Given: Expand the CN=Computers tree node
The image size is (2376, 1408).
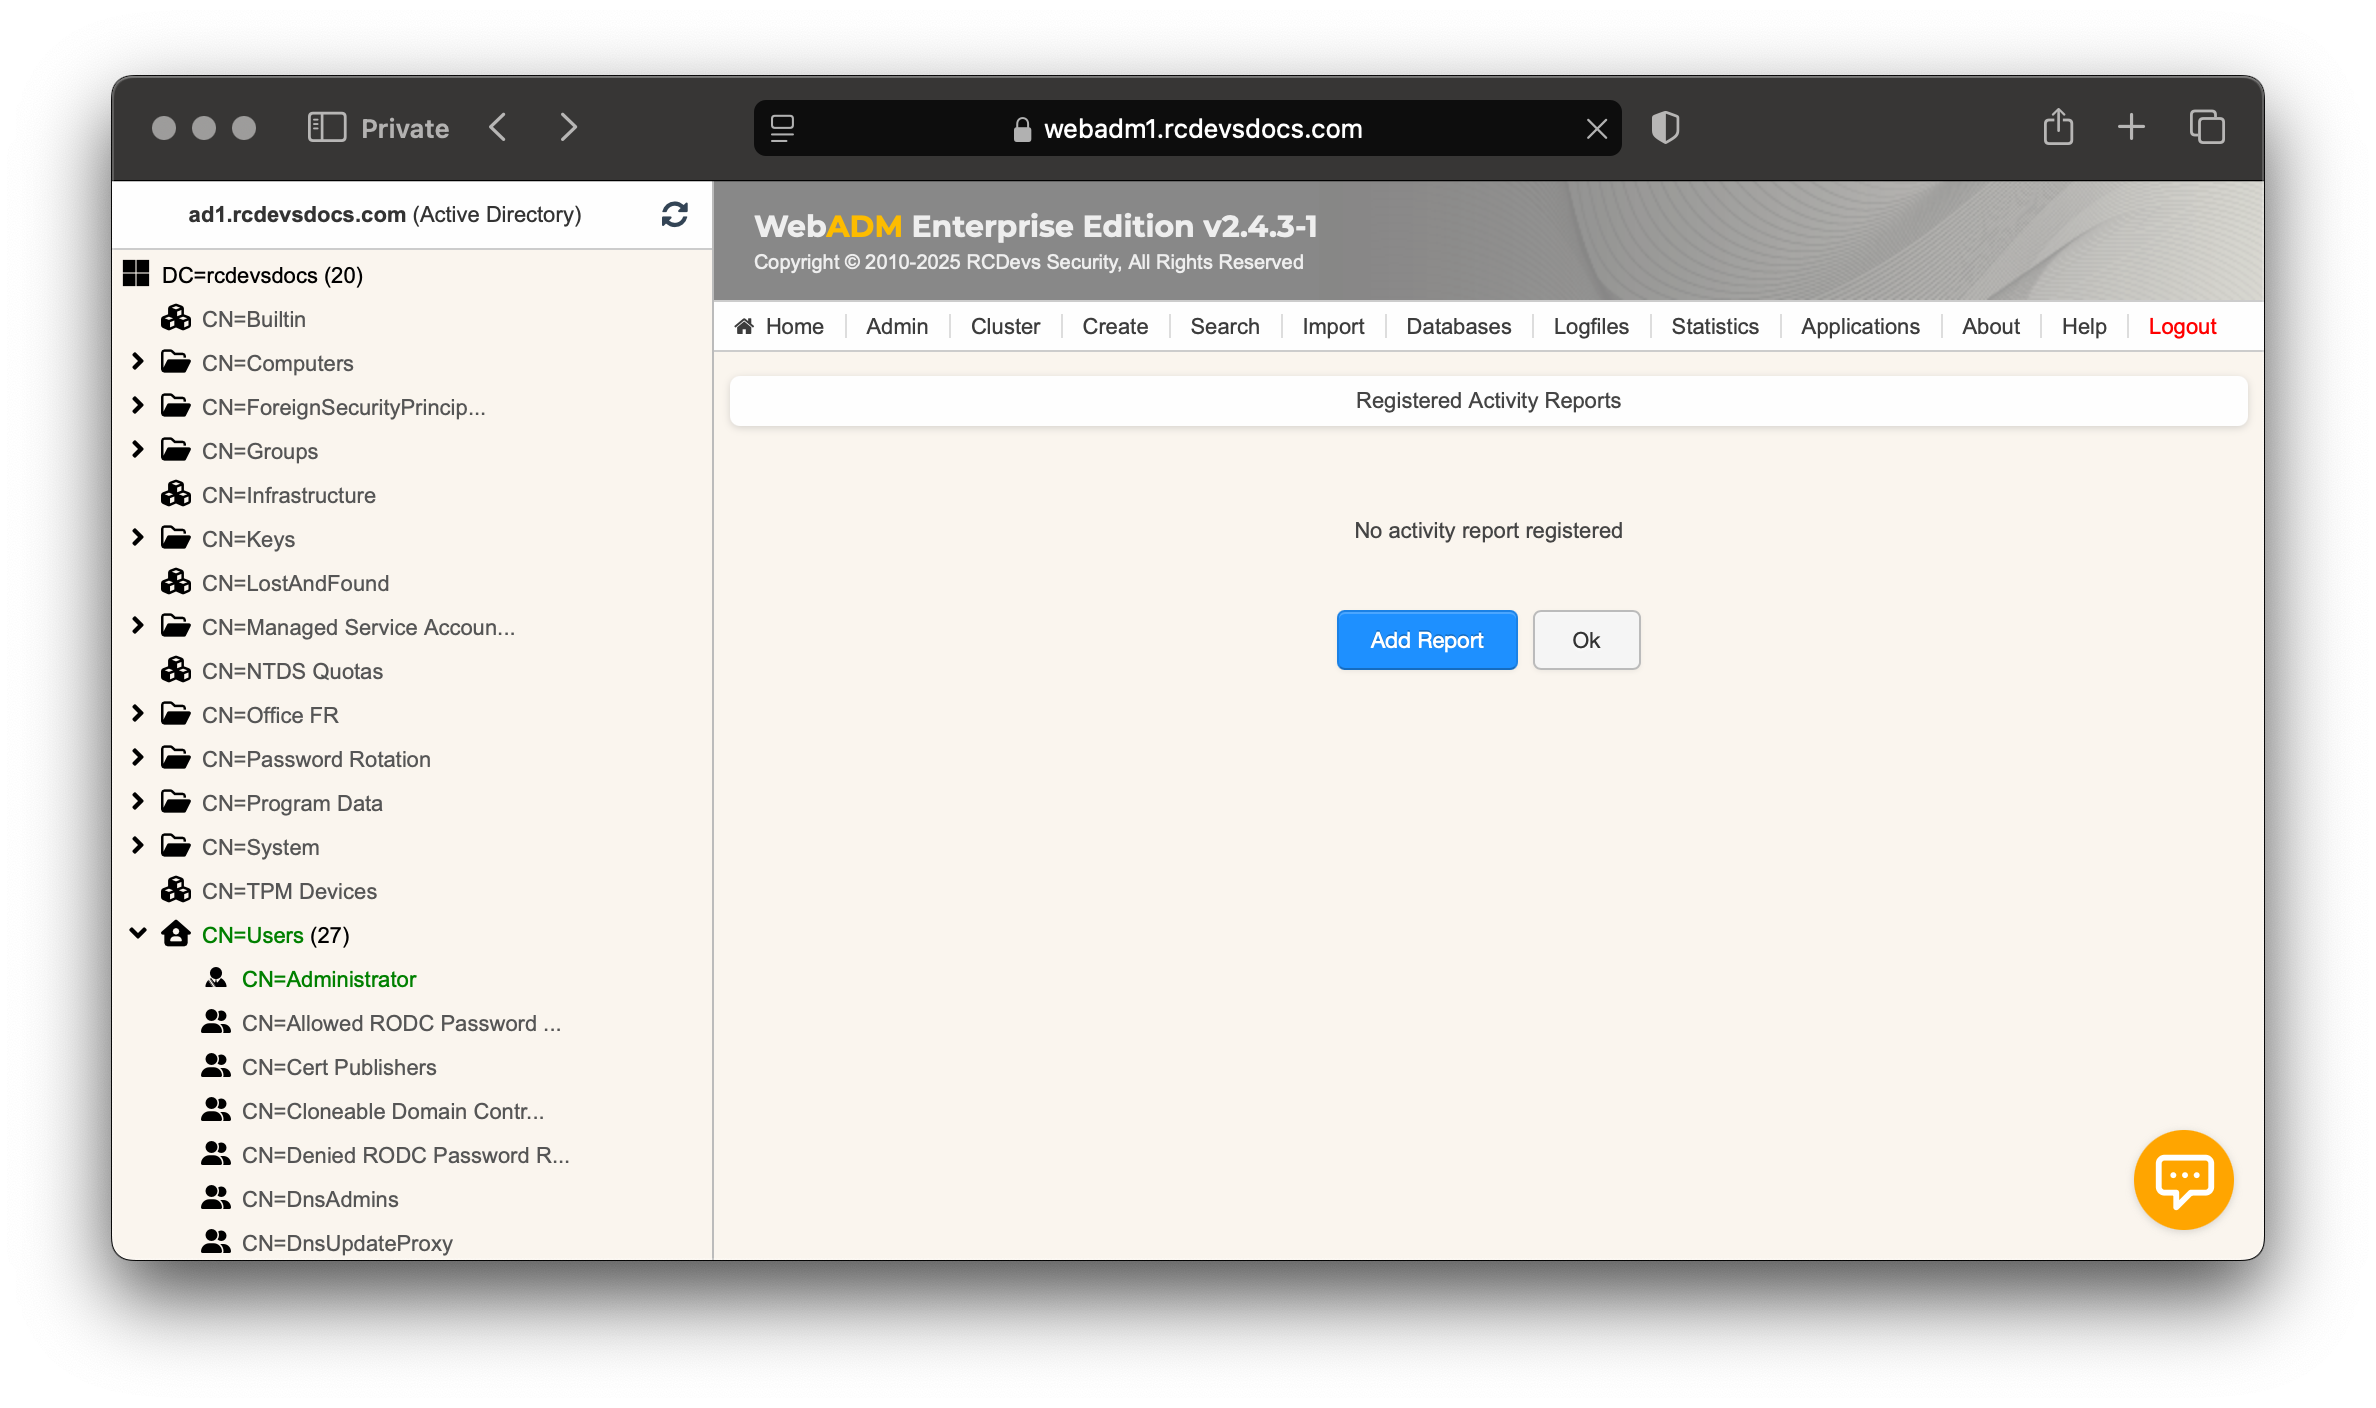Looking at the screenshot, I should [x=138, y=362].
